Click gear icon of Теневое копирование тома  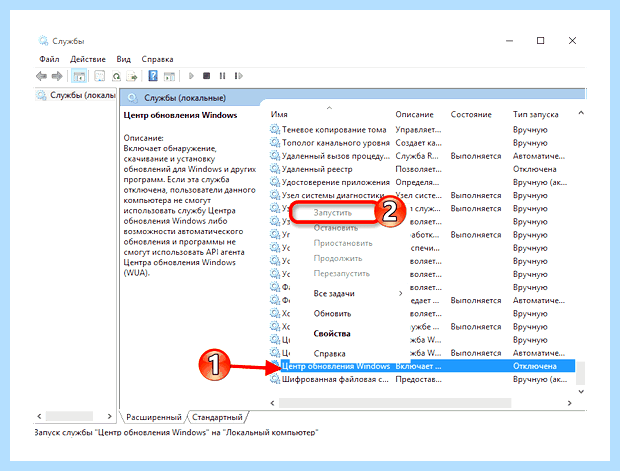pos(275,129)
